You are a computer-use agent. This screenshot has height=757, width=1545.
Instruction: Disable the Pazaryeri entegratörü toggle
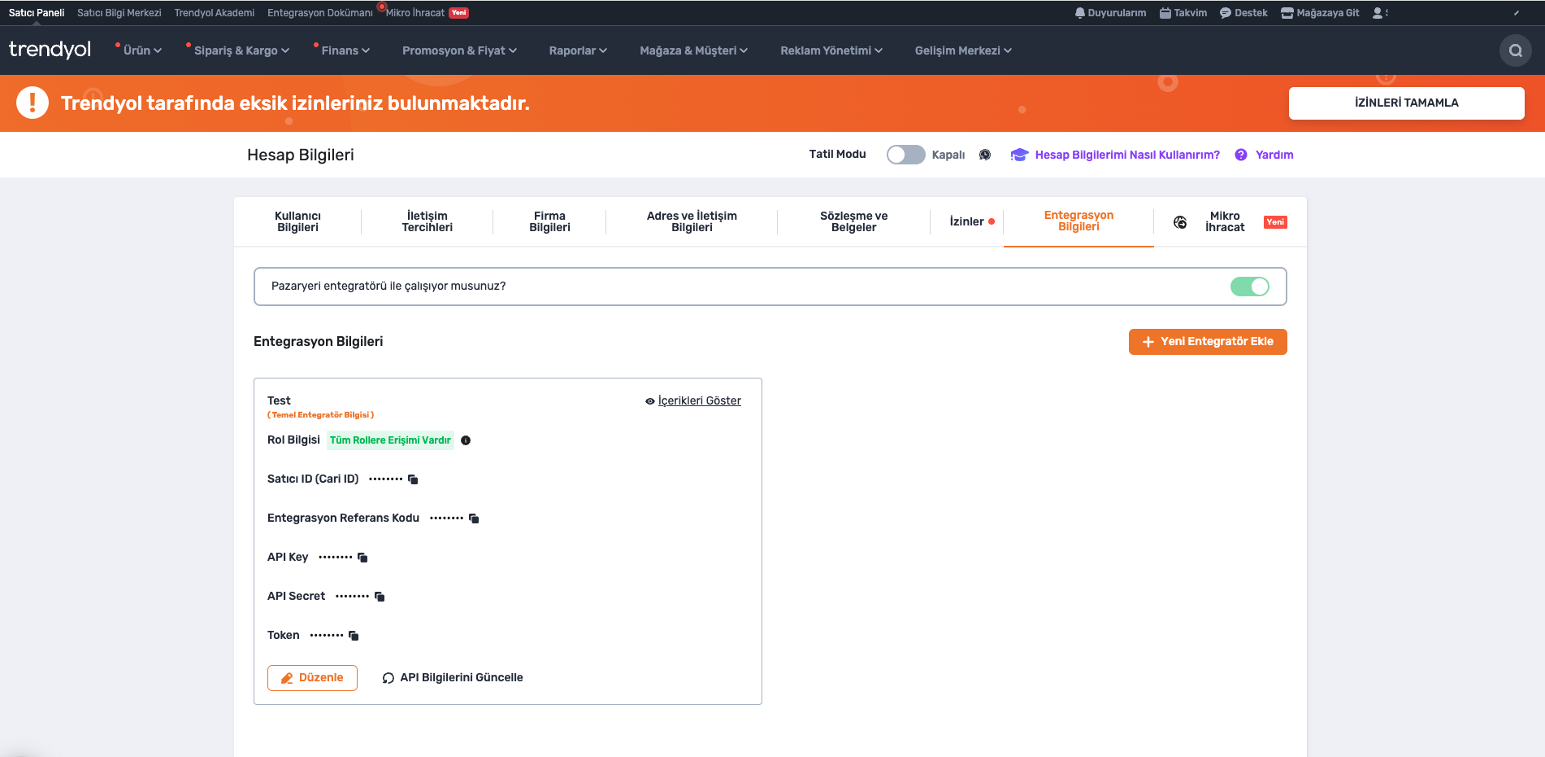coord(1250,286)
